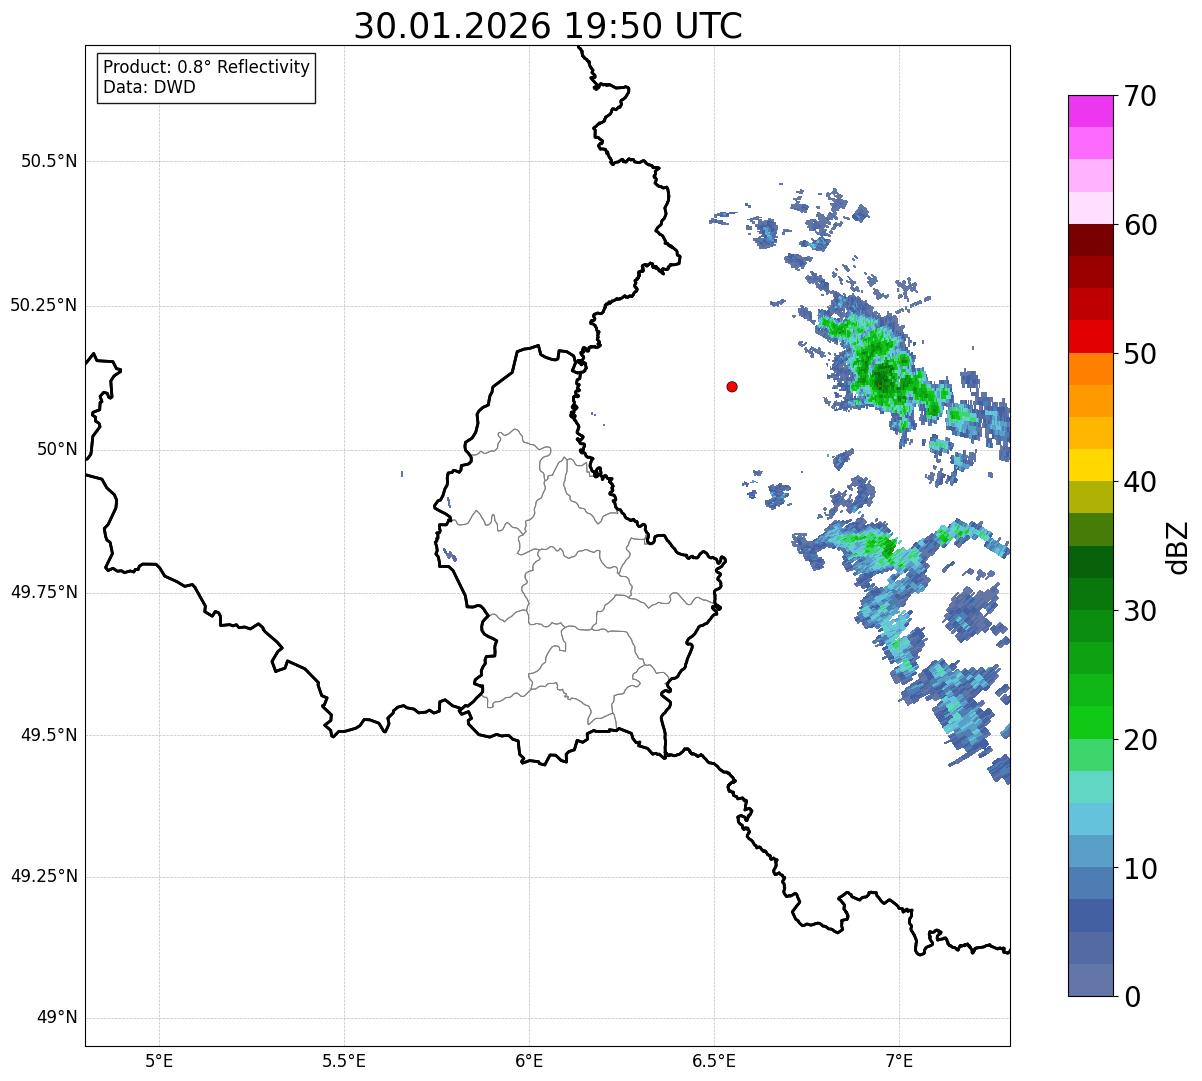Click the 50.5°N latitude label

pos(49,161)
